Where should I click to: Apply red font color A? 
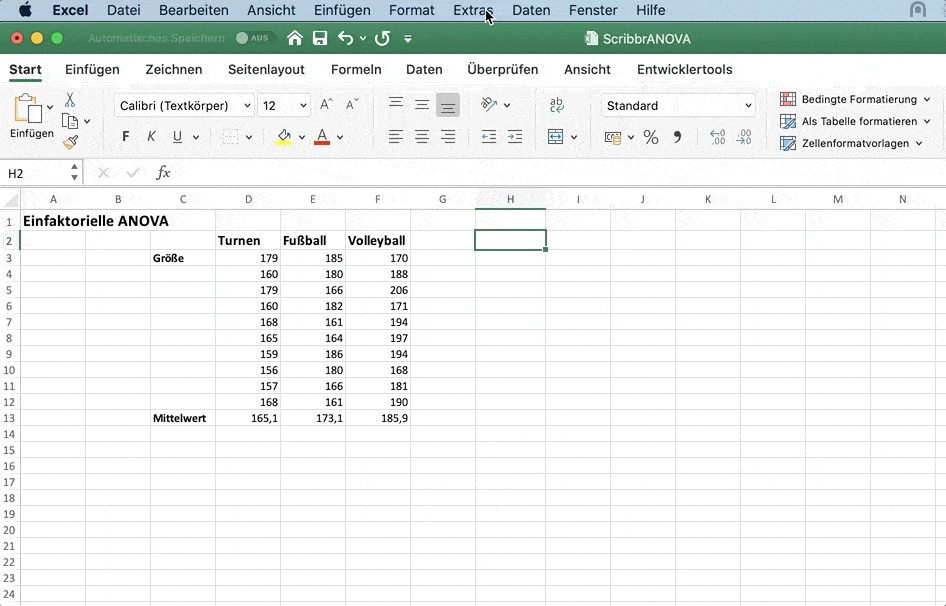[x=322, y=137]
